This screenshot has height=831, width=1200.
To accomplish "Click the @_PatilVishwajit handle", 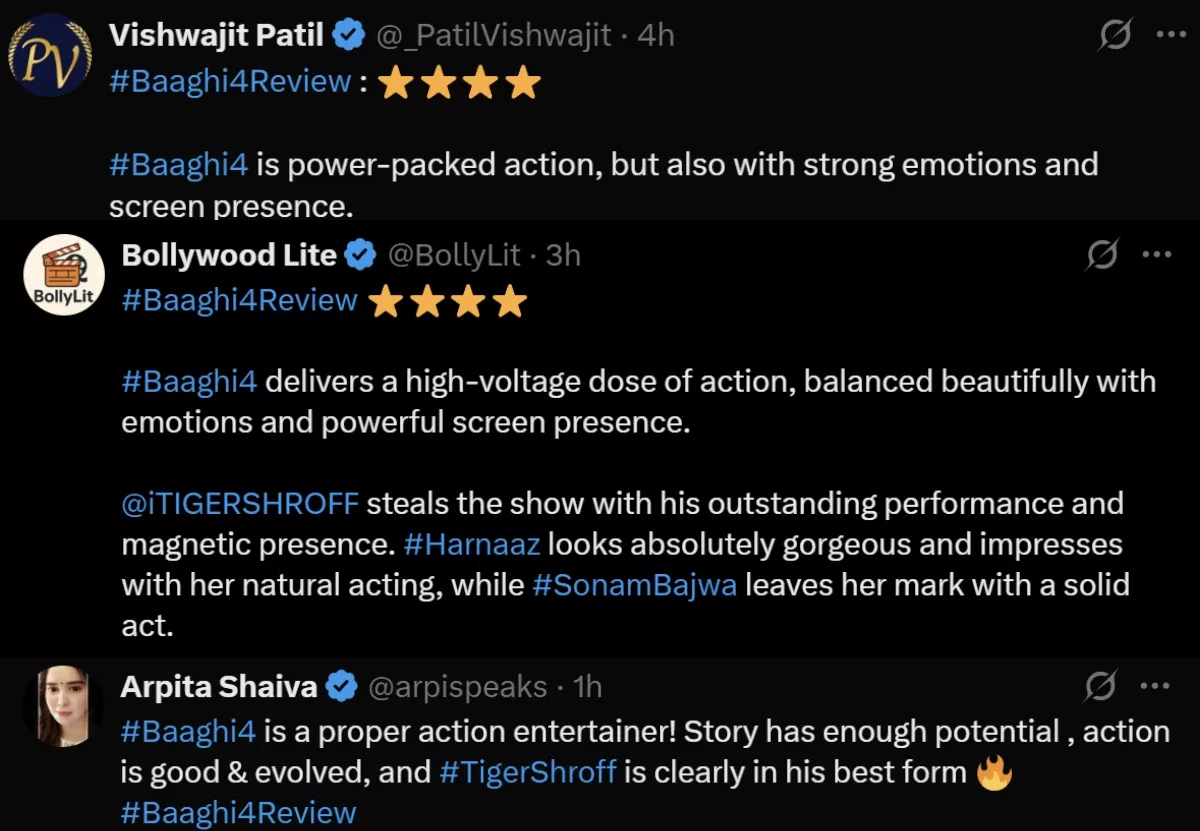I will [x=492, y=36].
